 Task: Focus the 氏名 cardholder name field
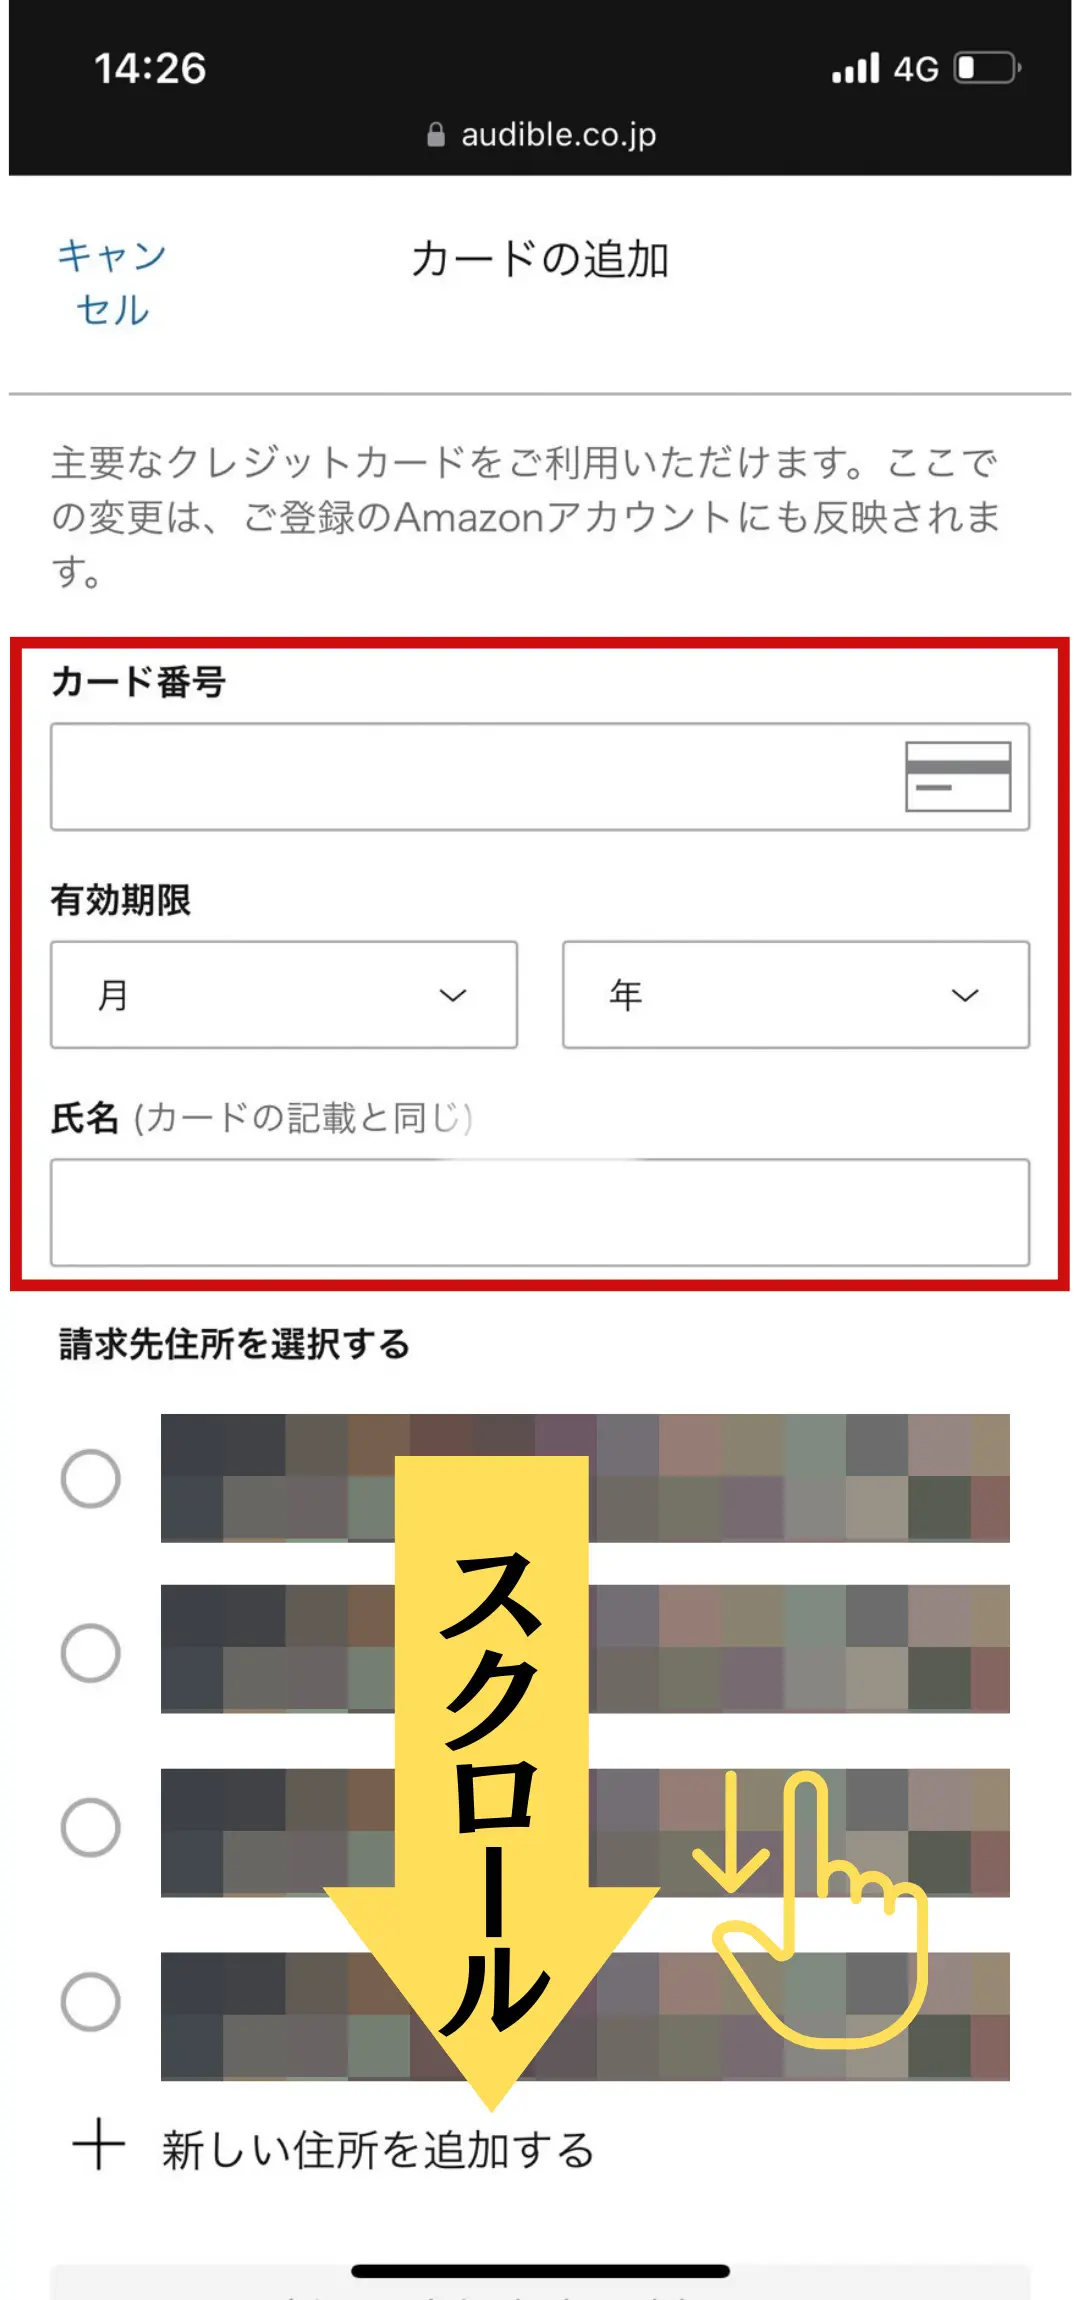click(x=540, y=1213)
